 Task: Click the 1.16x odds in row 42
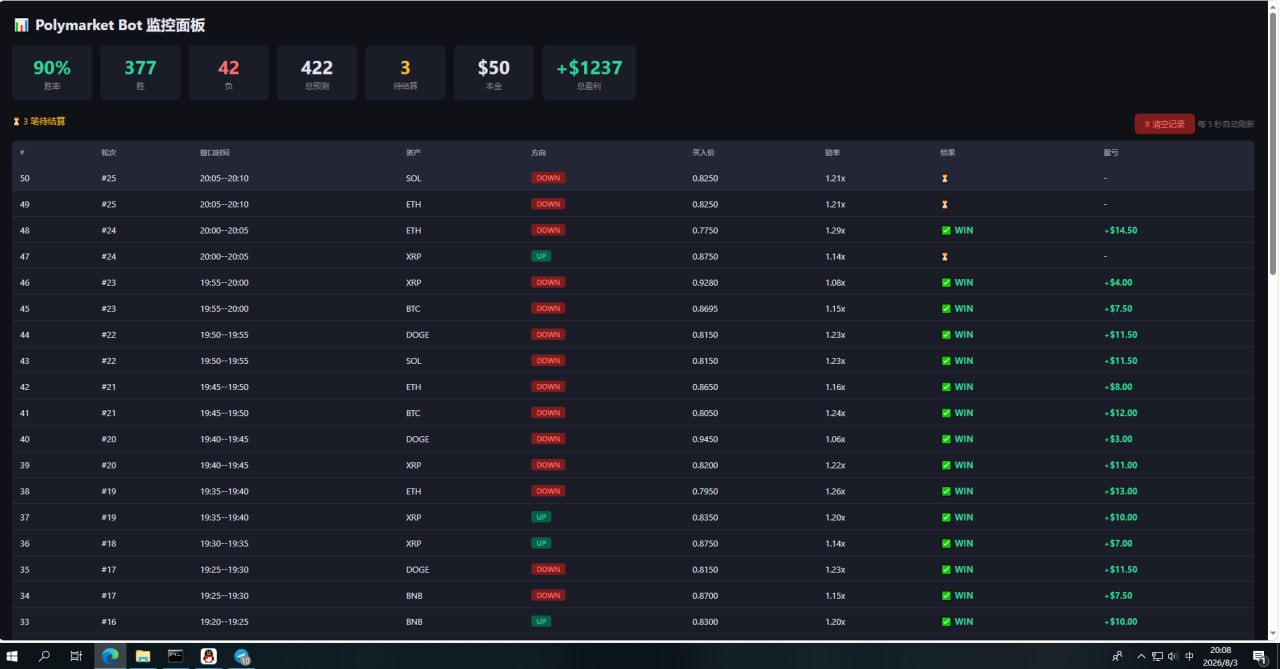[835, 386]
